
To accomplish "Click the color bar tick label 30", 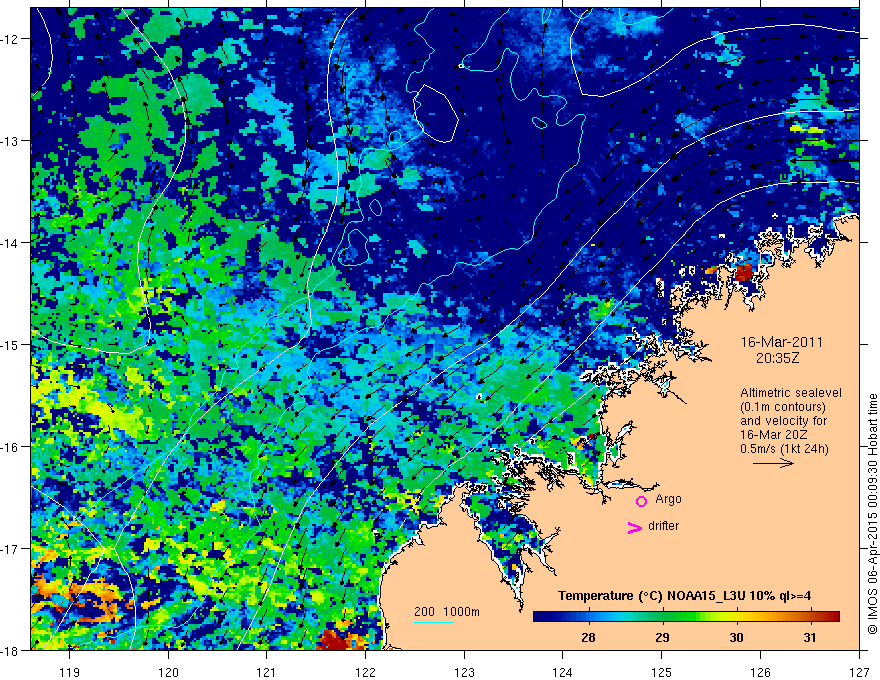I will click(x=736, y=638).
